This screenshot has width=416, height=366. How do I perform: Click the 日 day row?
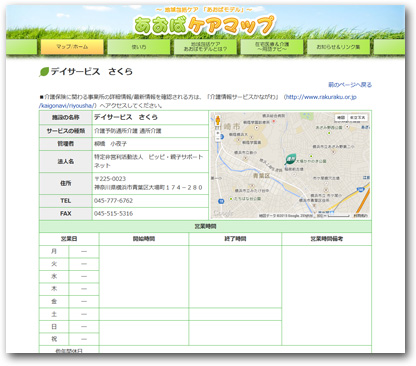(x=69, y=327)
